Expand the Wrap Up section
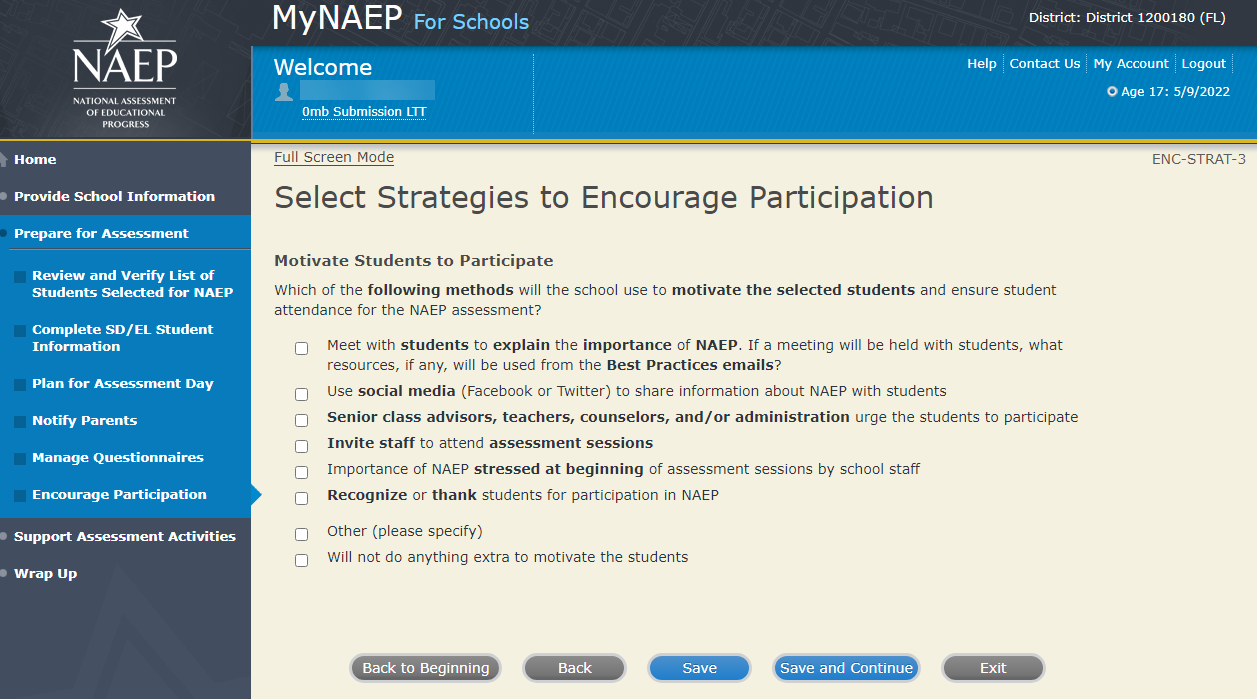The width and height of the screenshot is (1257, 699). 45,574
